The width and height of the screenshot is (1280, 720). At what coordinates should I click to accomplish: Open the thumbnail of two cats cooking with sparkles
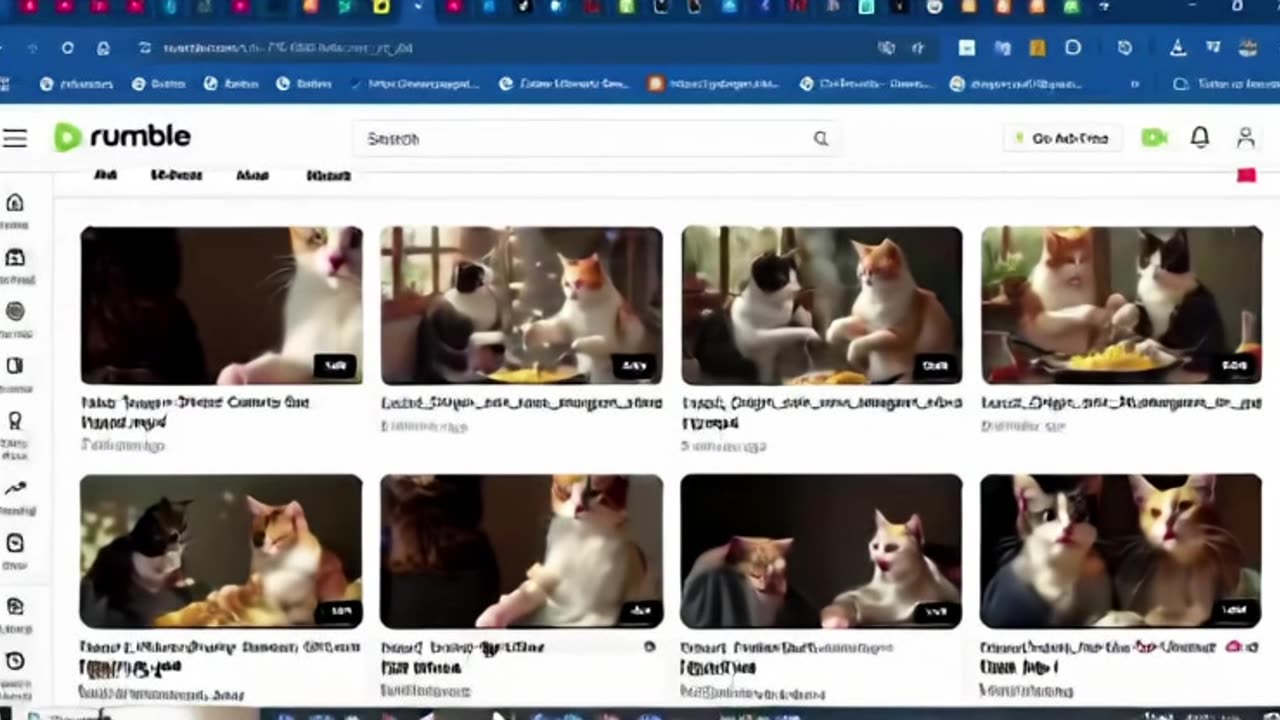coord(521,306)
